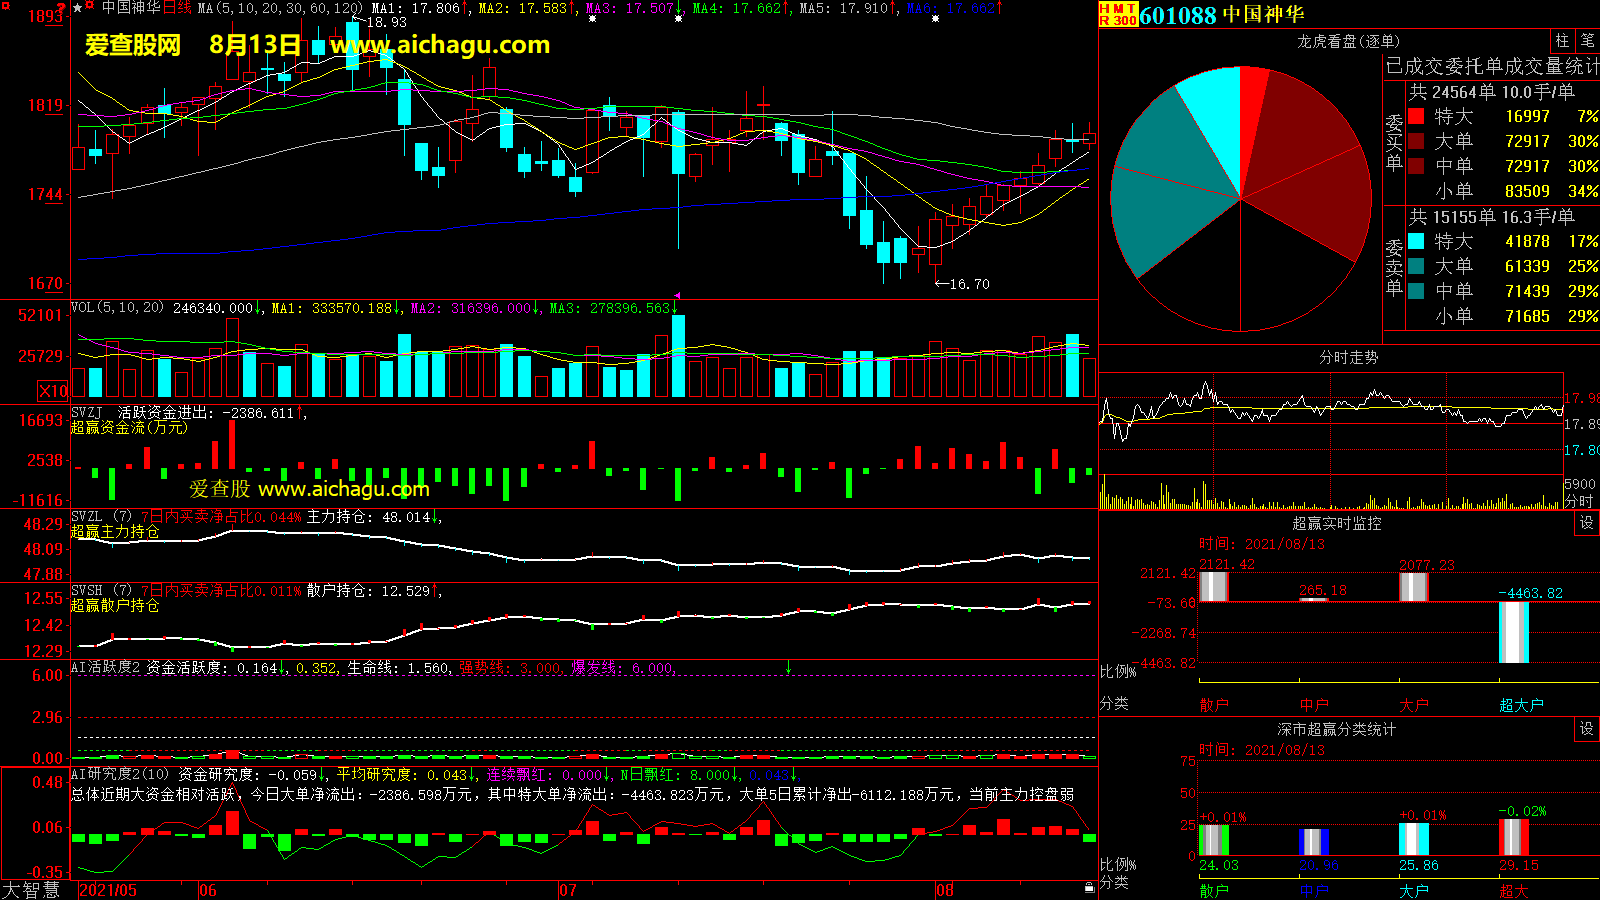Switch to 笔 tick view
Screen dimensions: 1600x900
(x=1587, y=40)
